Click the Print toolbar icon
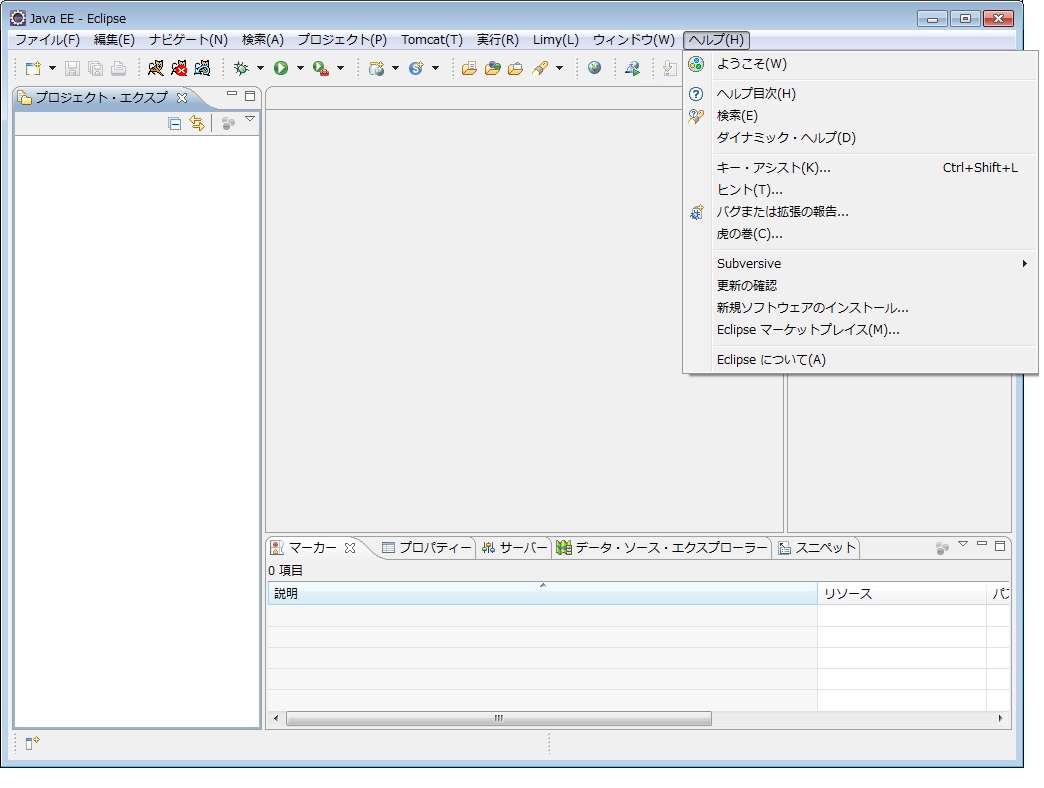Viewport: 1044px width, 788px height. [119, 68]
